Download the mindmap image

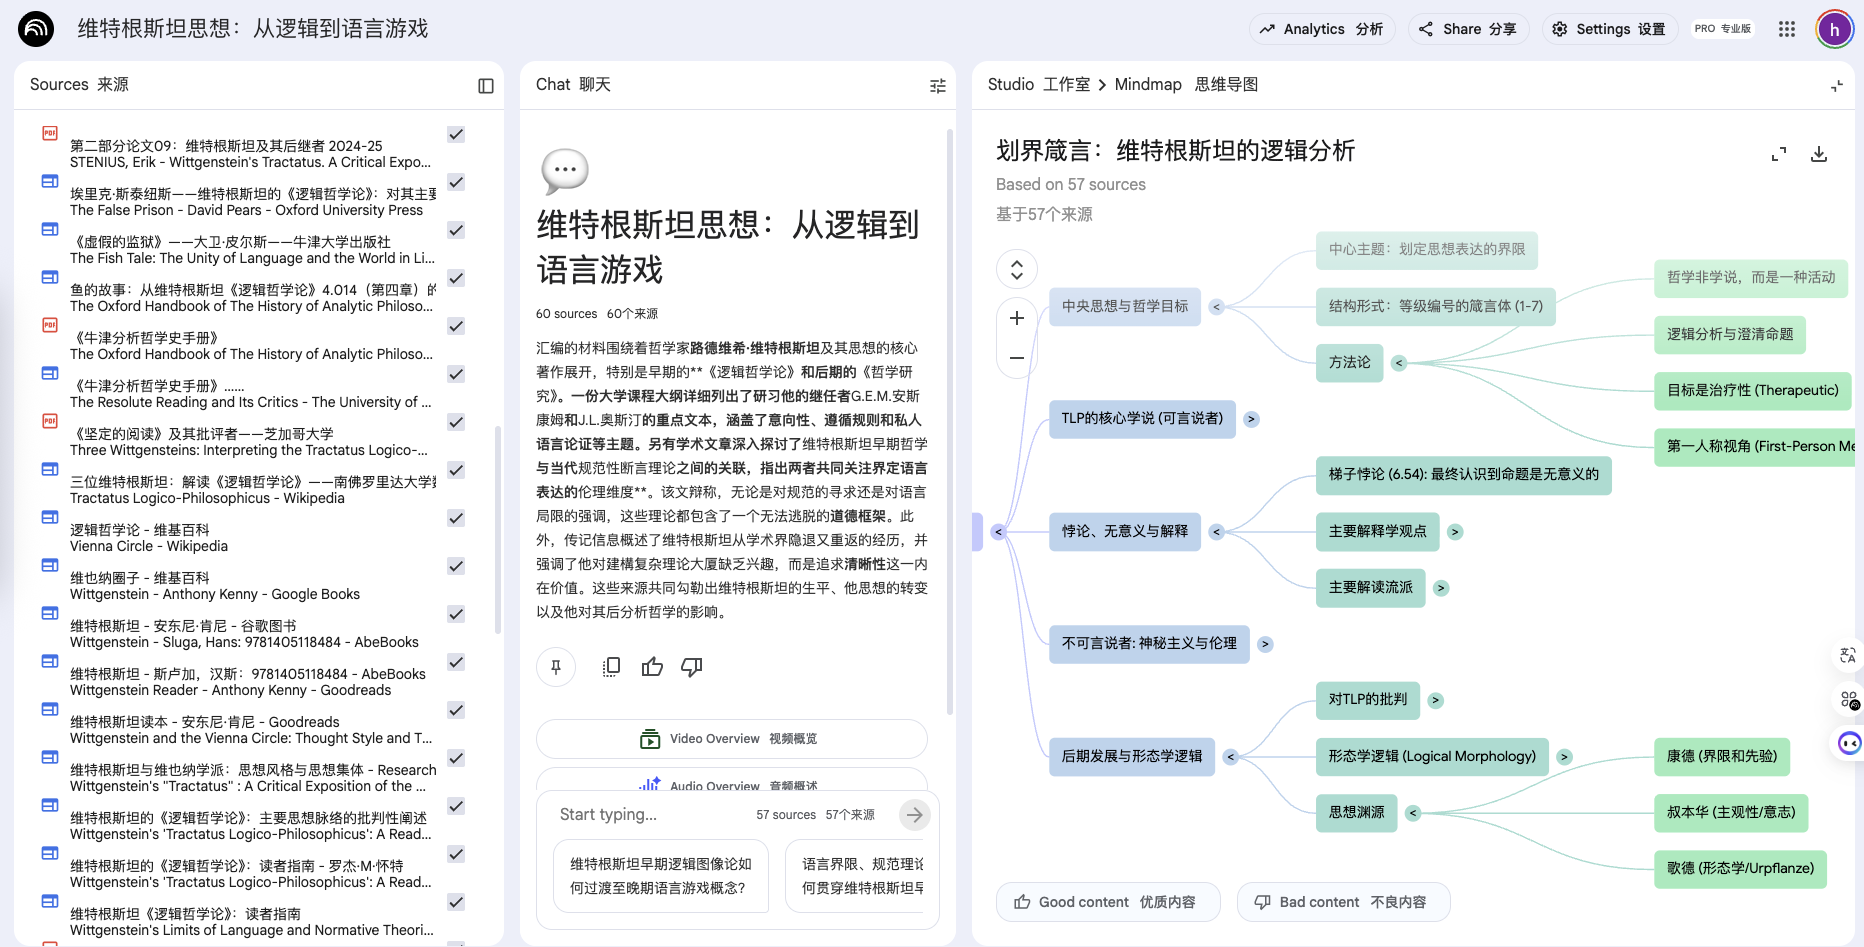(x=1819, y=154)
